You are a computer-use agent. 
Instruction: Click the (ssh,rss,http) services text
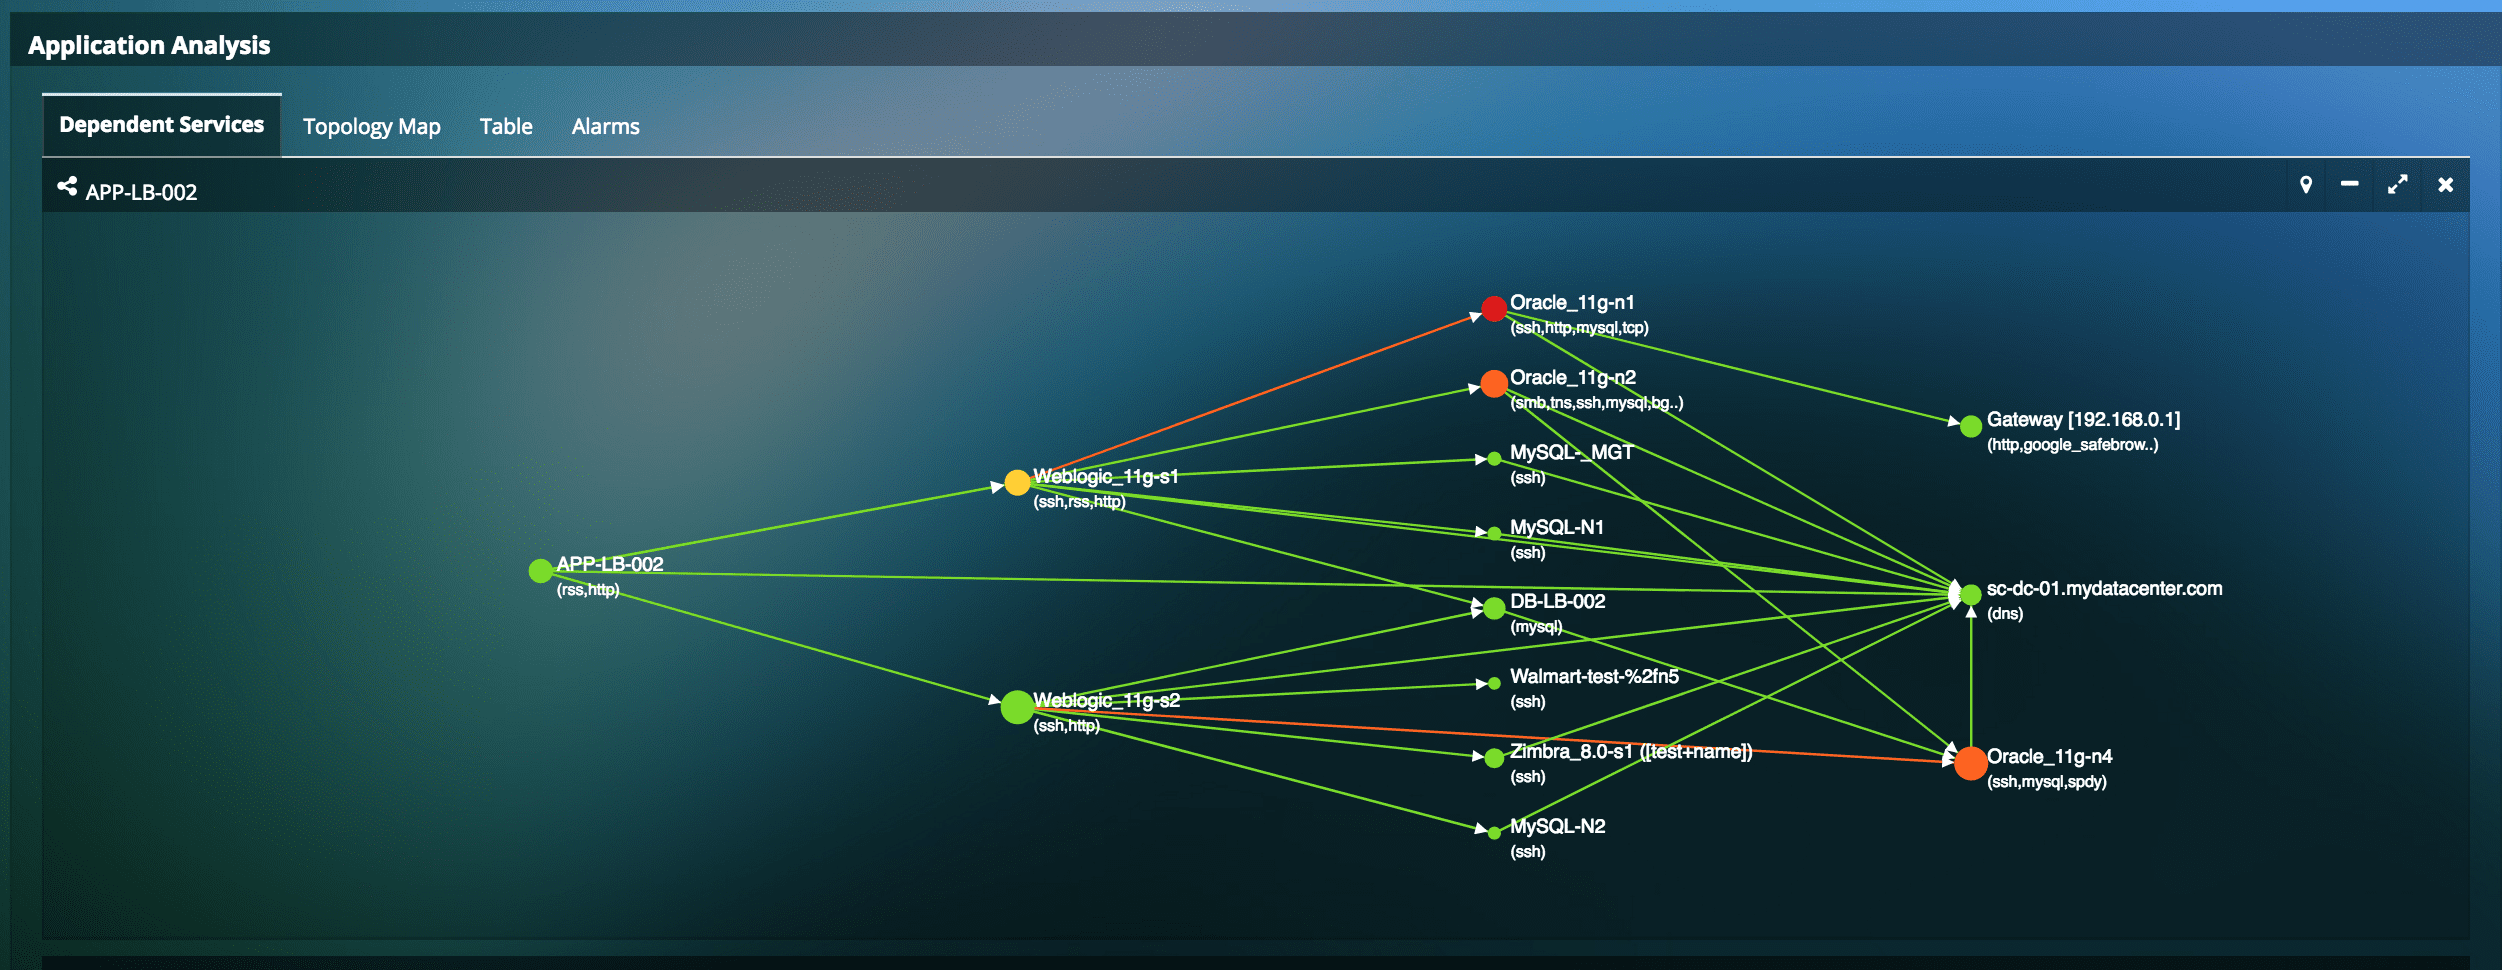(1079, 502)
